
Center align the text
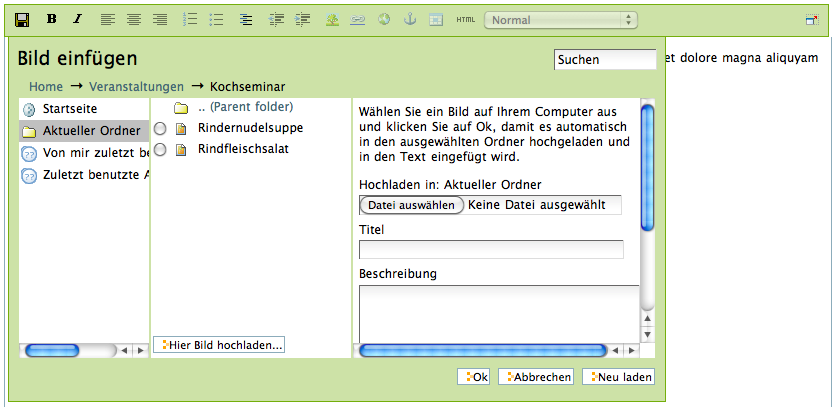134,20
